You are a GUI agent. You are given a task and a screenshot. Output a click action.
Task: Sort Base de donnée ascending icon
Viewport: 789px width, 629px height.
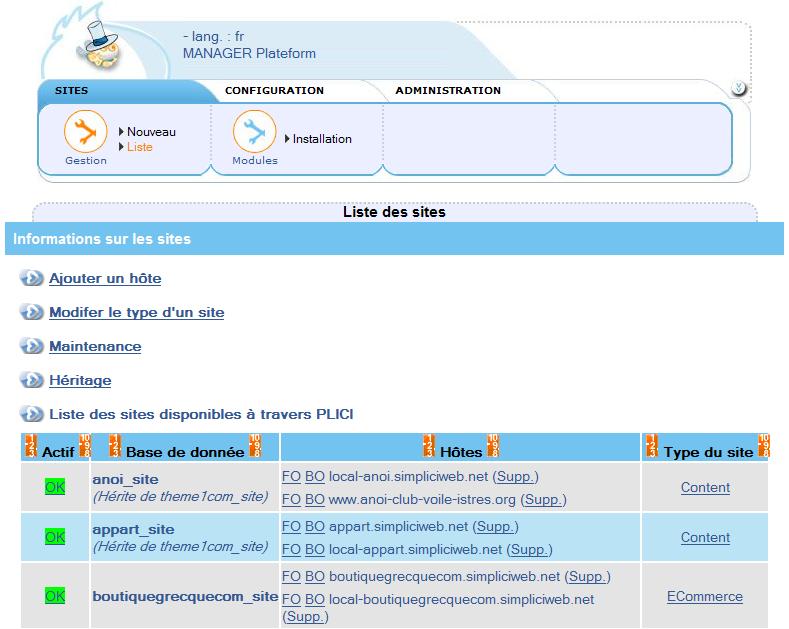(x=115, y=446)
